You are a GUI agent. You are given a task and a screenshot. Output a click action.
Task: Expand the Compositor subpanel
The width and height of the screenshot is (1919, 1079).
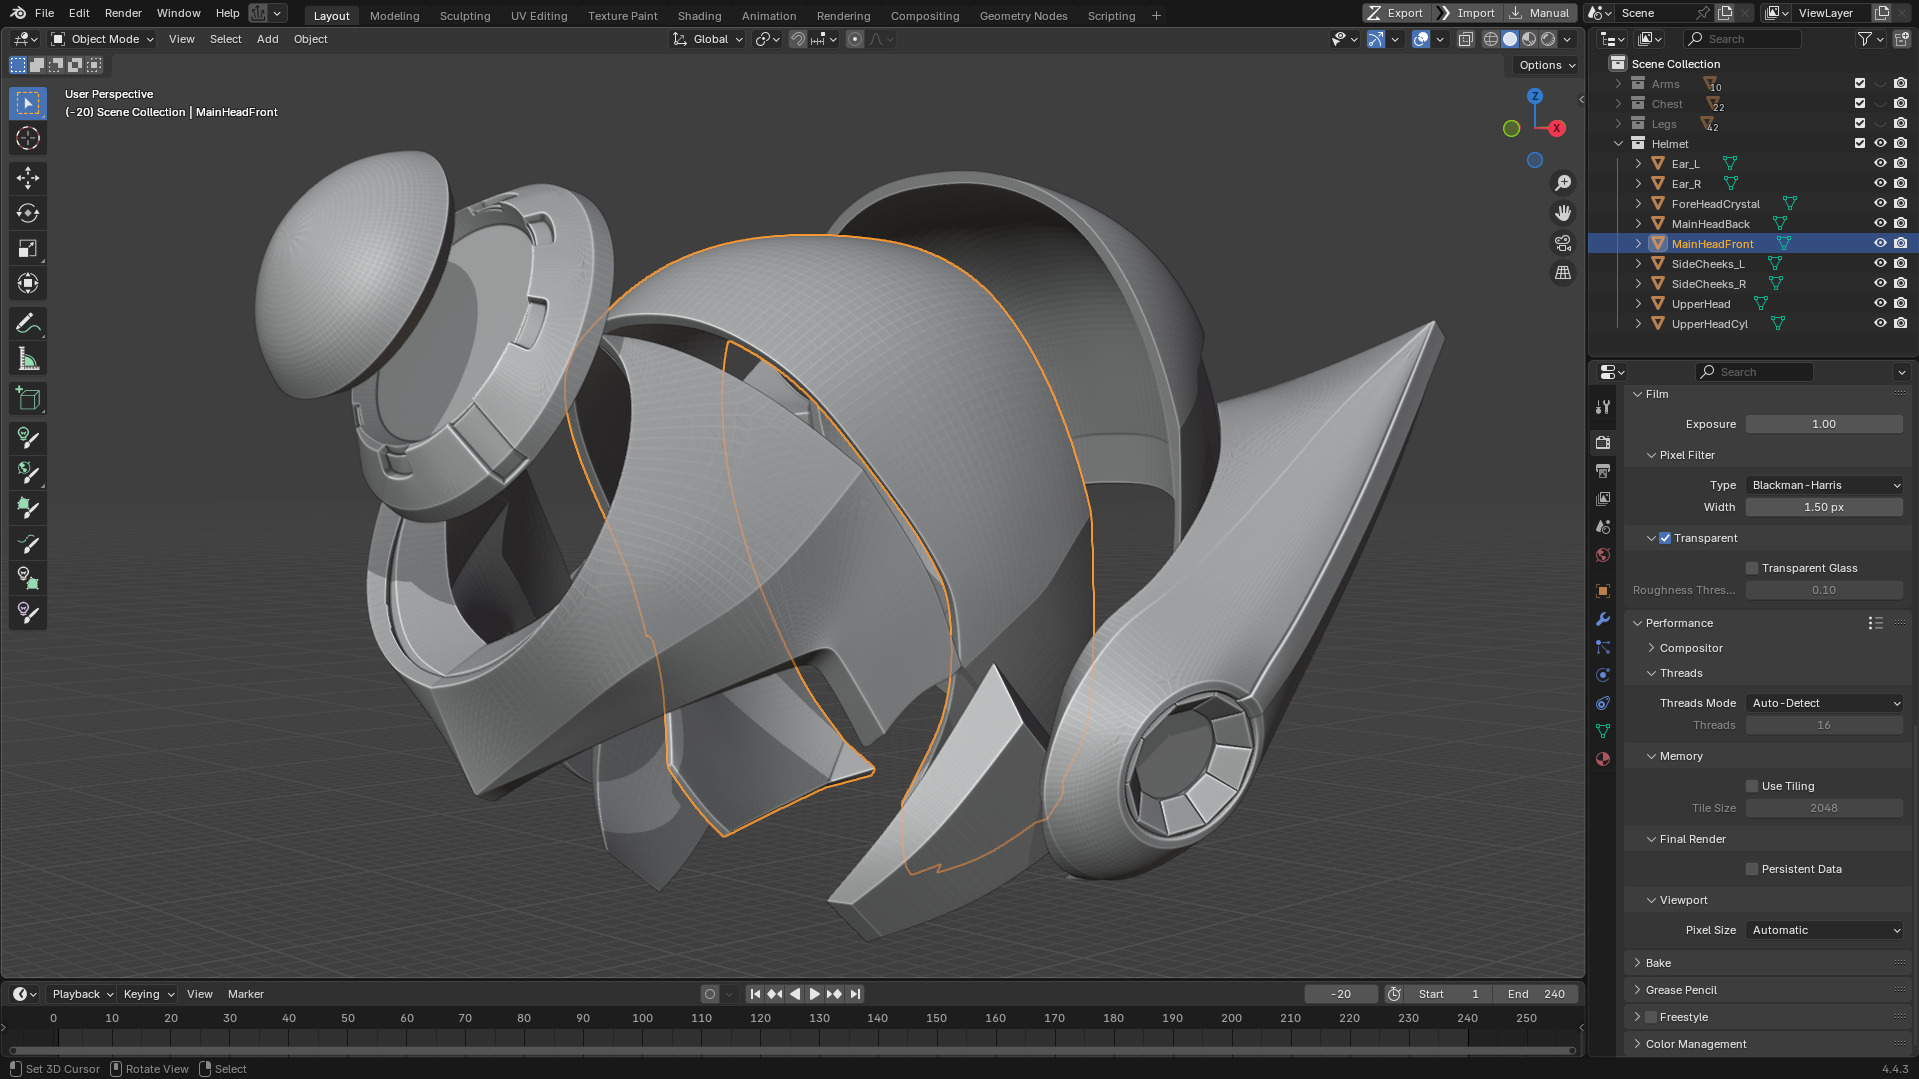click(1690, 648)
